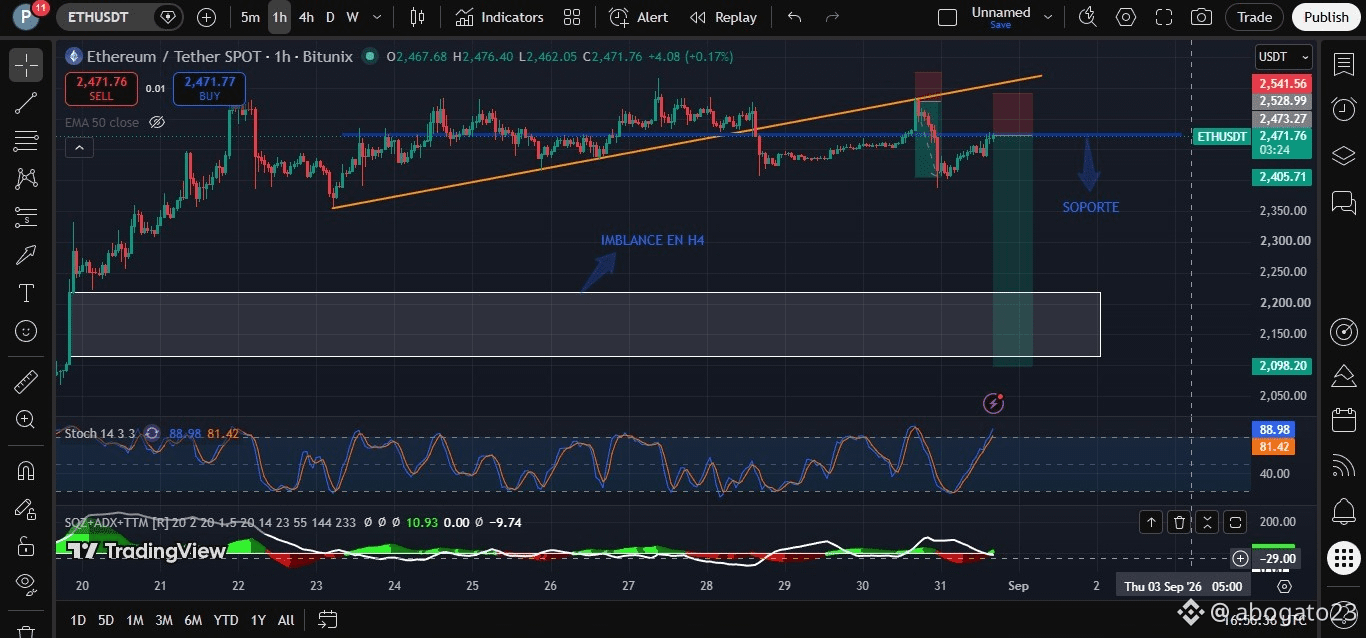This screenshot has width=1366, height=638.
Task: Open the pattern drawing tools
Action: (x=26, y=179)
